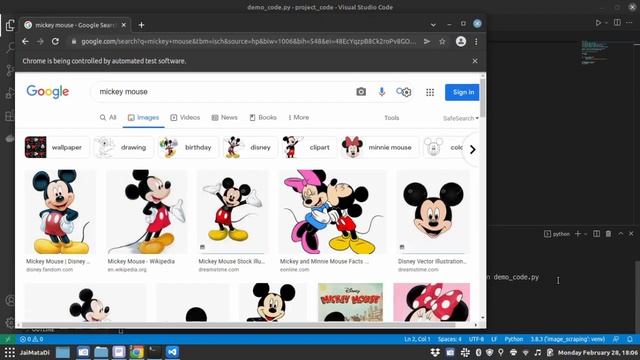Dismiss the automated test software banner
The image size is (640, 360).
(475, 61)
